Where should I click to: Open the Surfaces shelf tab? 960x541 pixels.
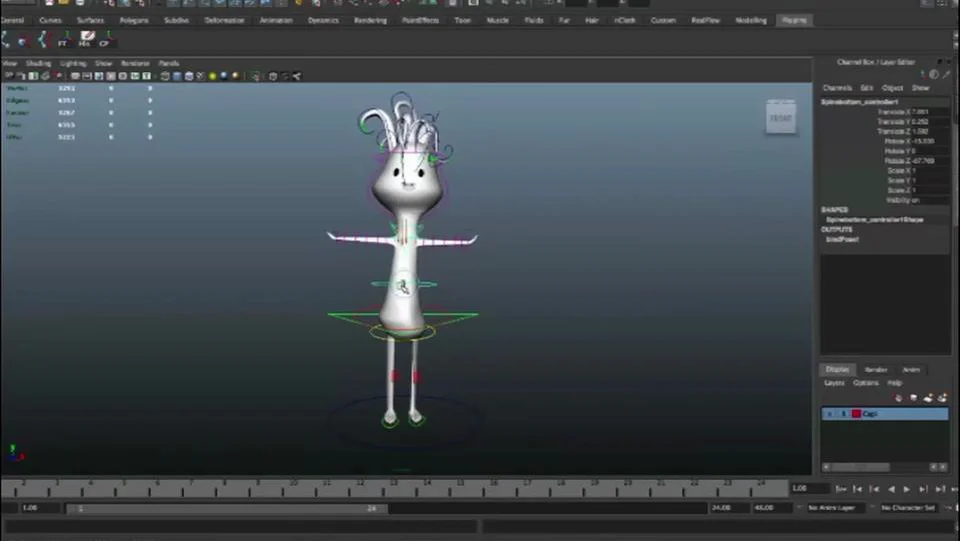pyautogui.click(x=91, y=20)
